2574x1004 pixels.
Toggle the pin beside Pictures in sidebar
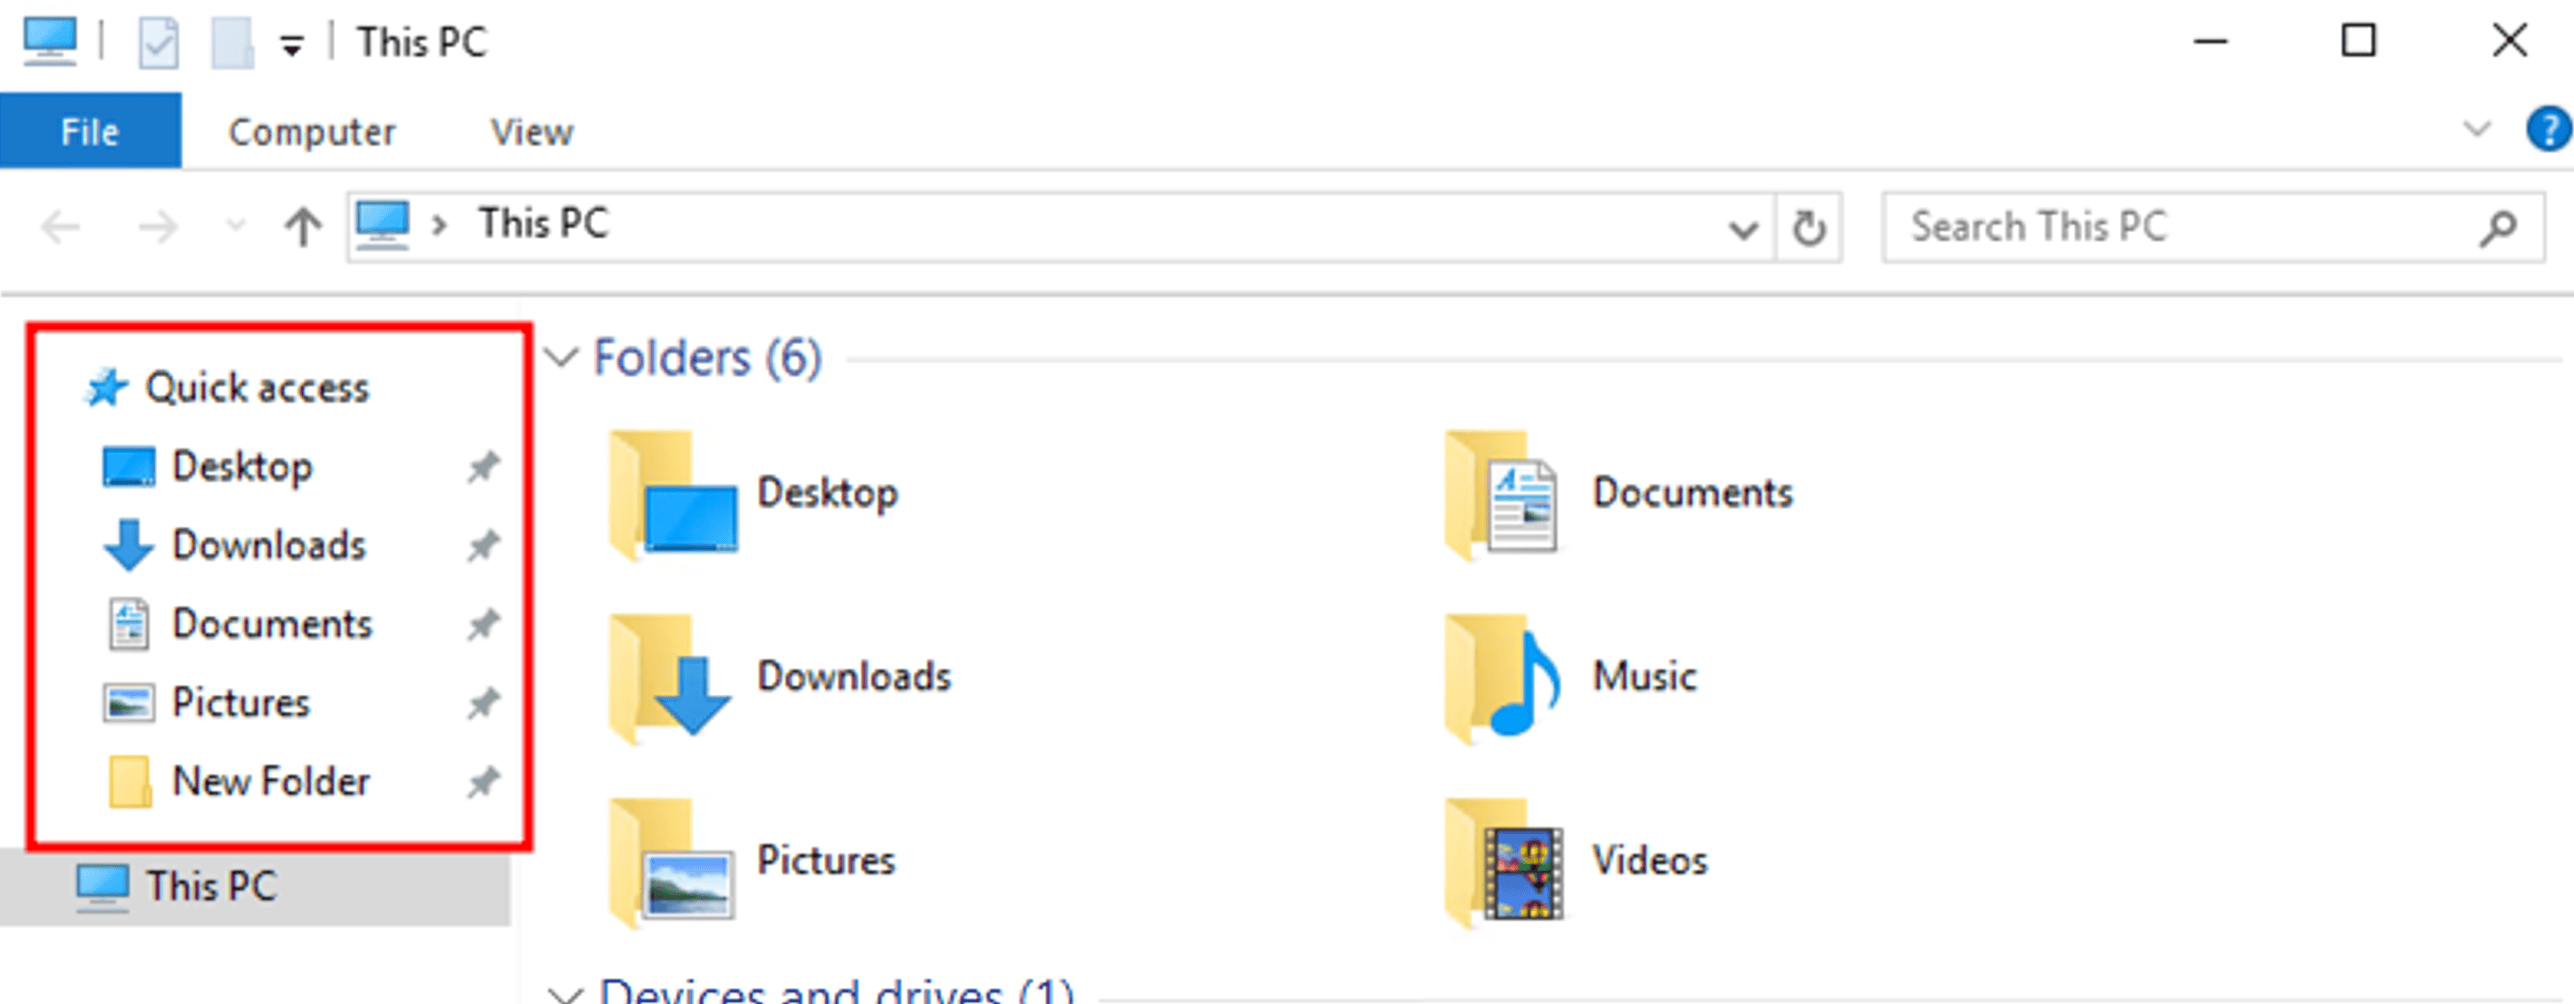pos(483,703)
